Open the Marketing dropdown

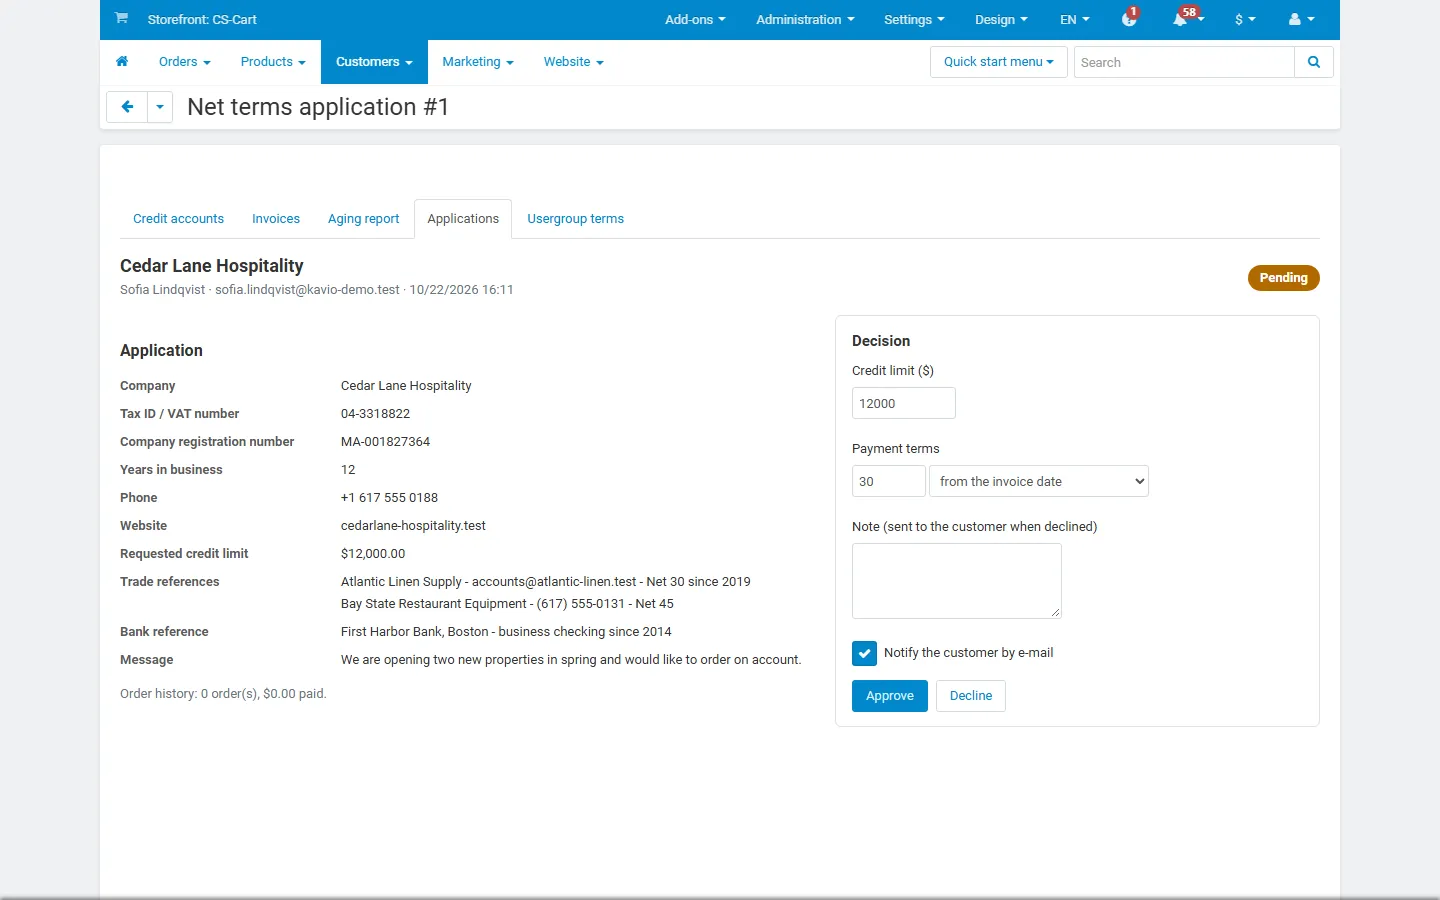pyautogui.click(x=478, y=62)
